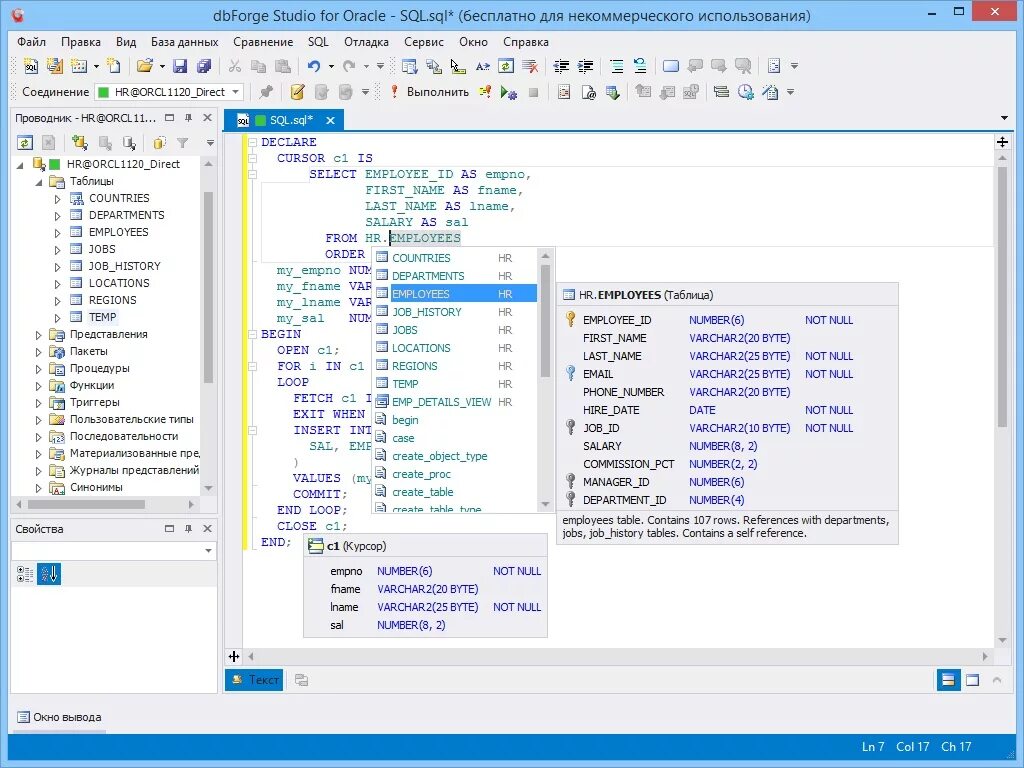Click the Save floppy disk icon
1024x768 pixels.
tap(180, 66)
